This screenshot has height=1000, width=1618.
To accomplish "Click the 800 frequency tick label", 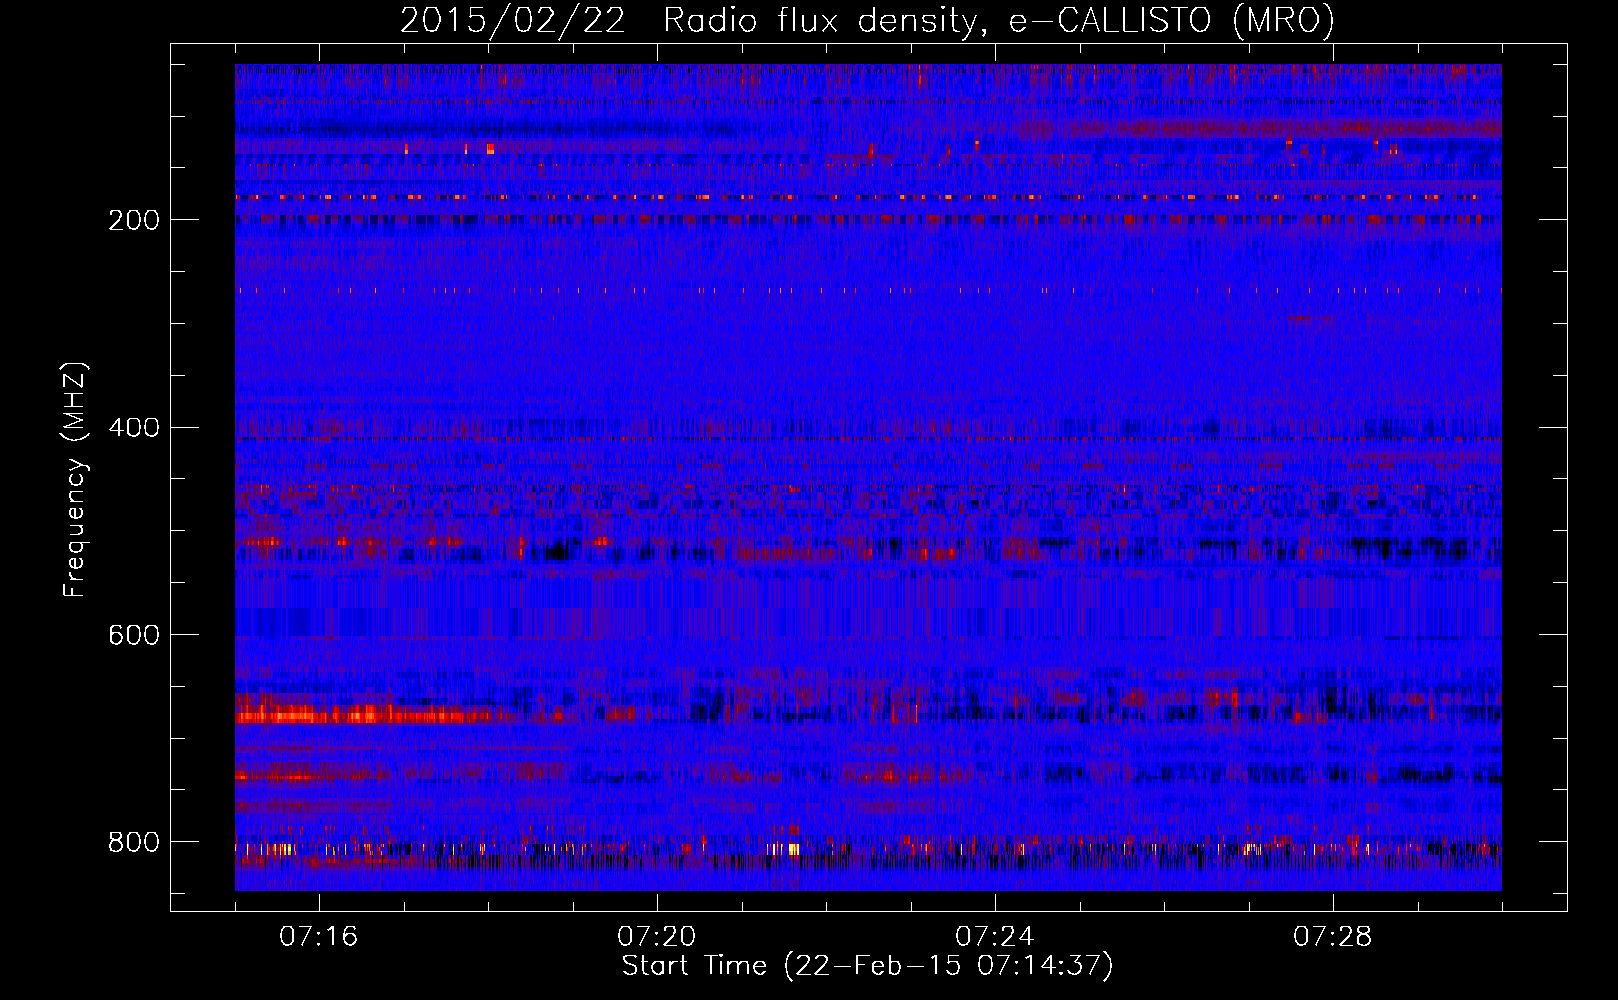I will coord(134,842).
